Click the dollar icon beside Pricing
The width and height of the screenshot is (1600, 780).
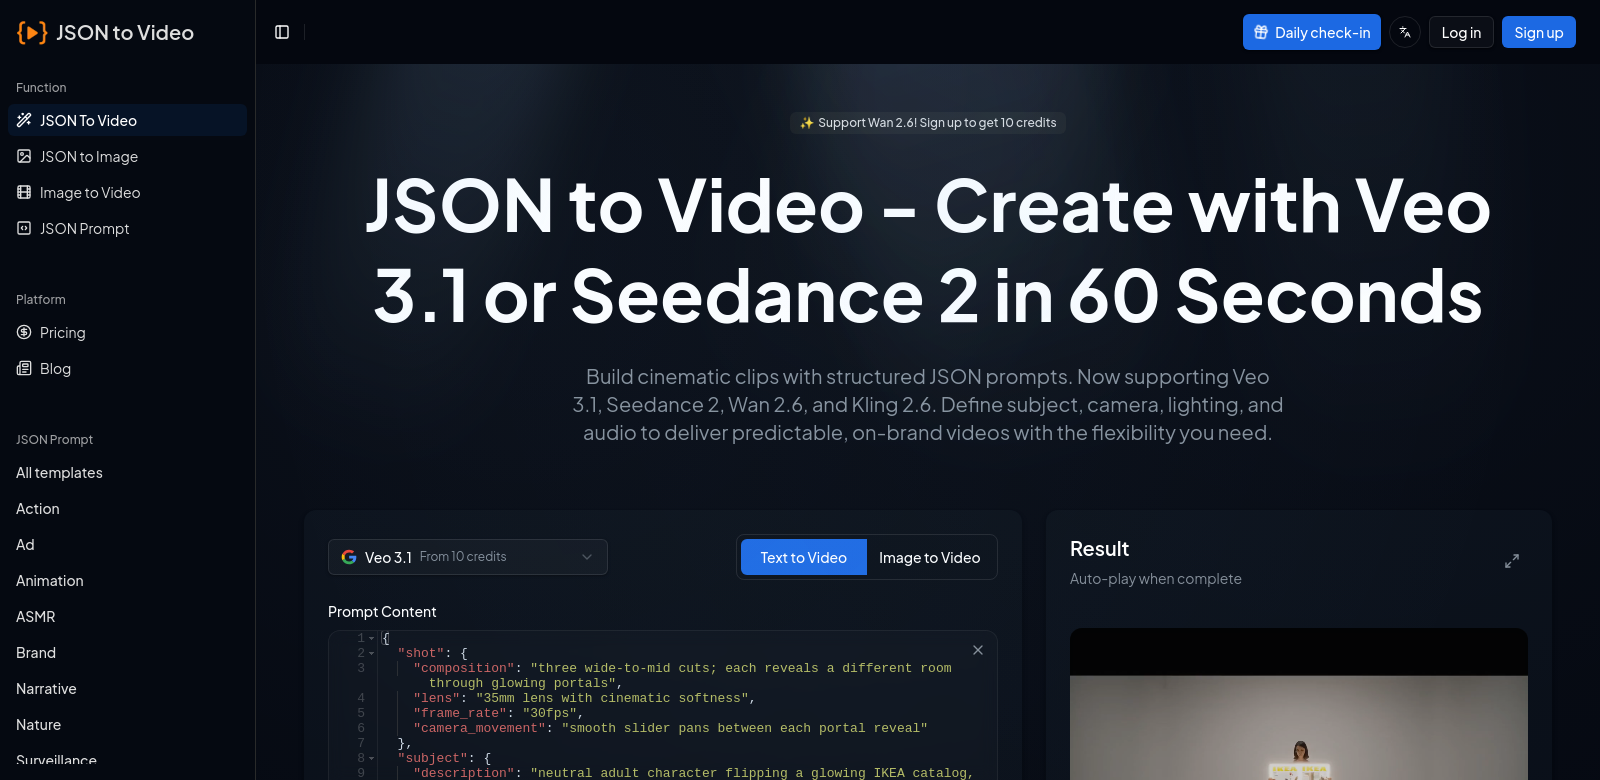(x=24, y=332)
